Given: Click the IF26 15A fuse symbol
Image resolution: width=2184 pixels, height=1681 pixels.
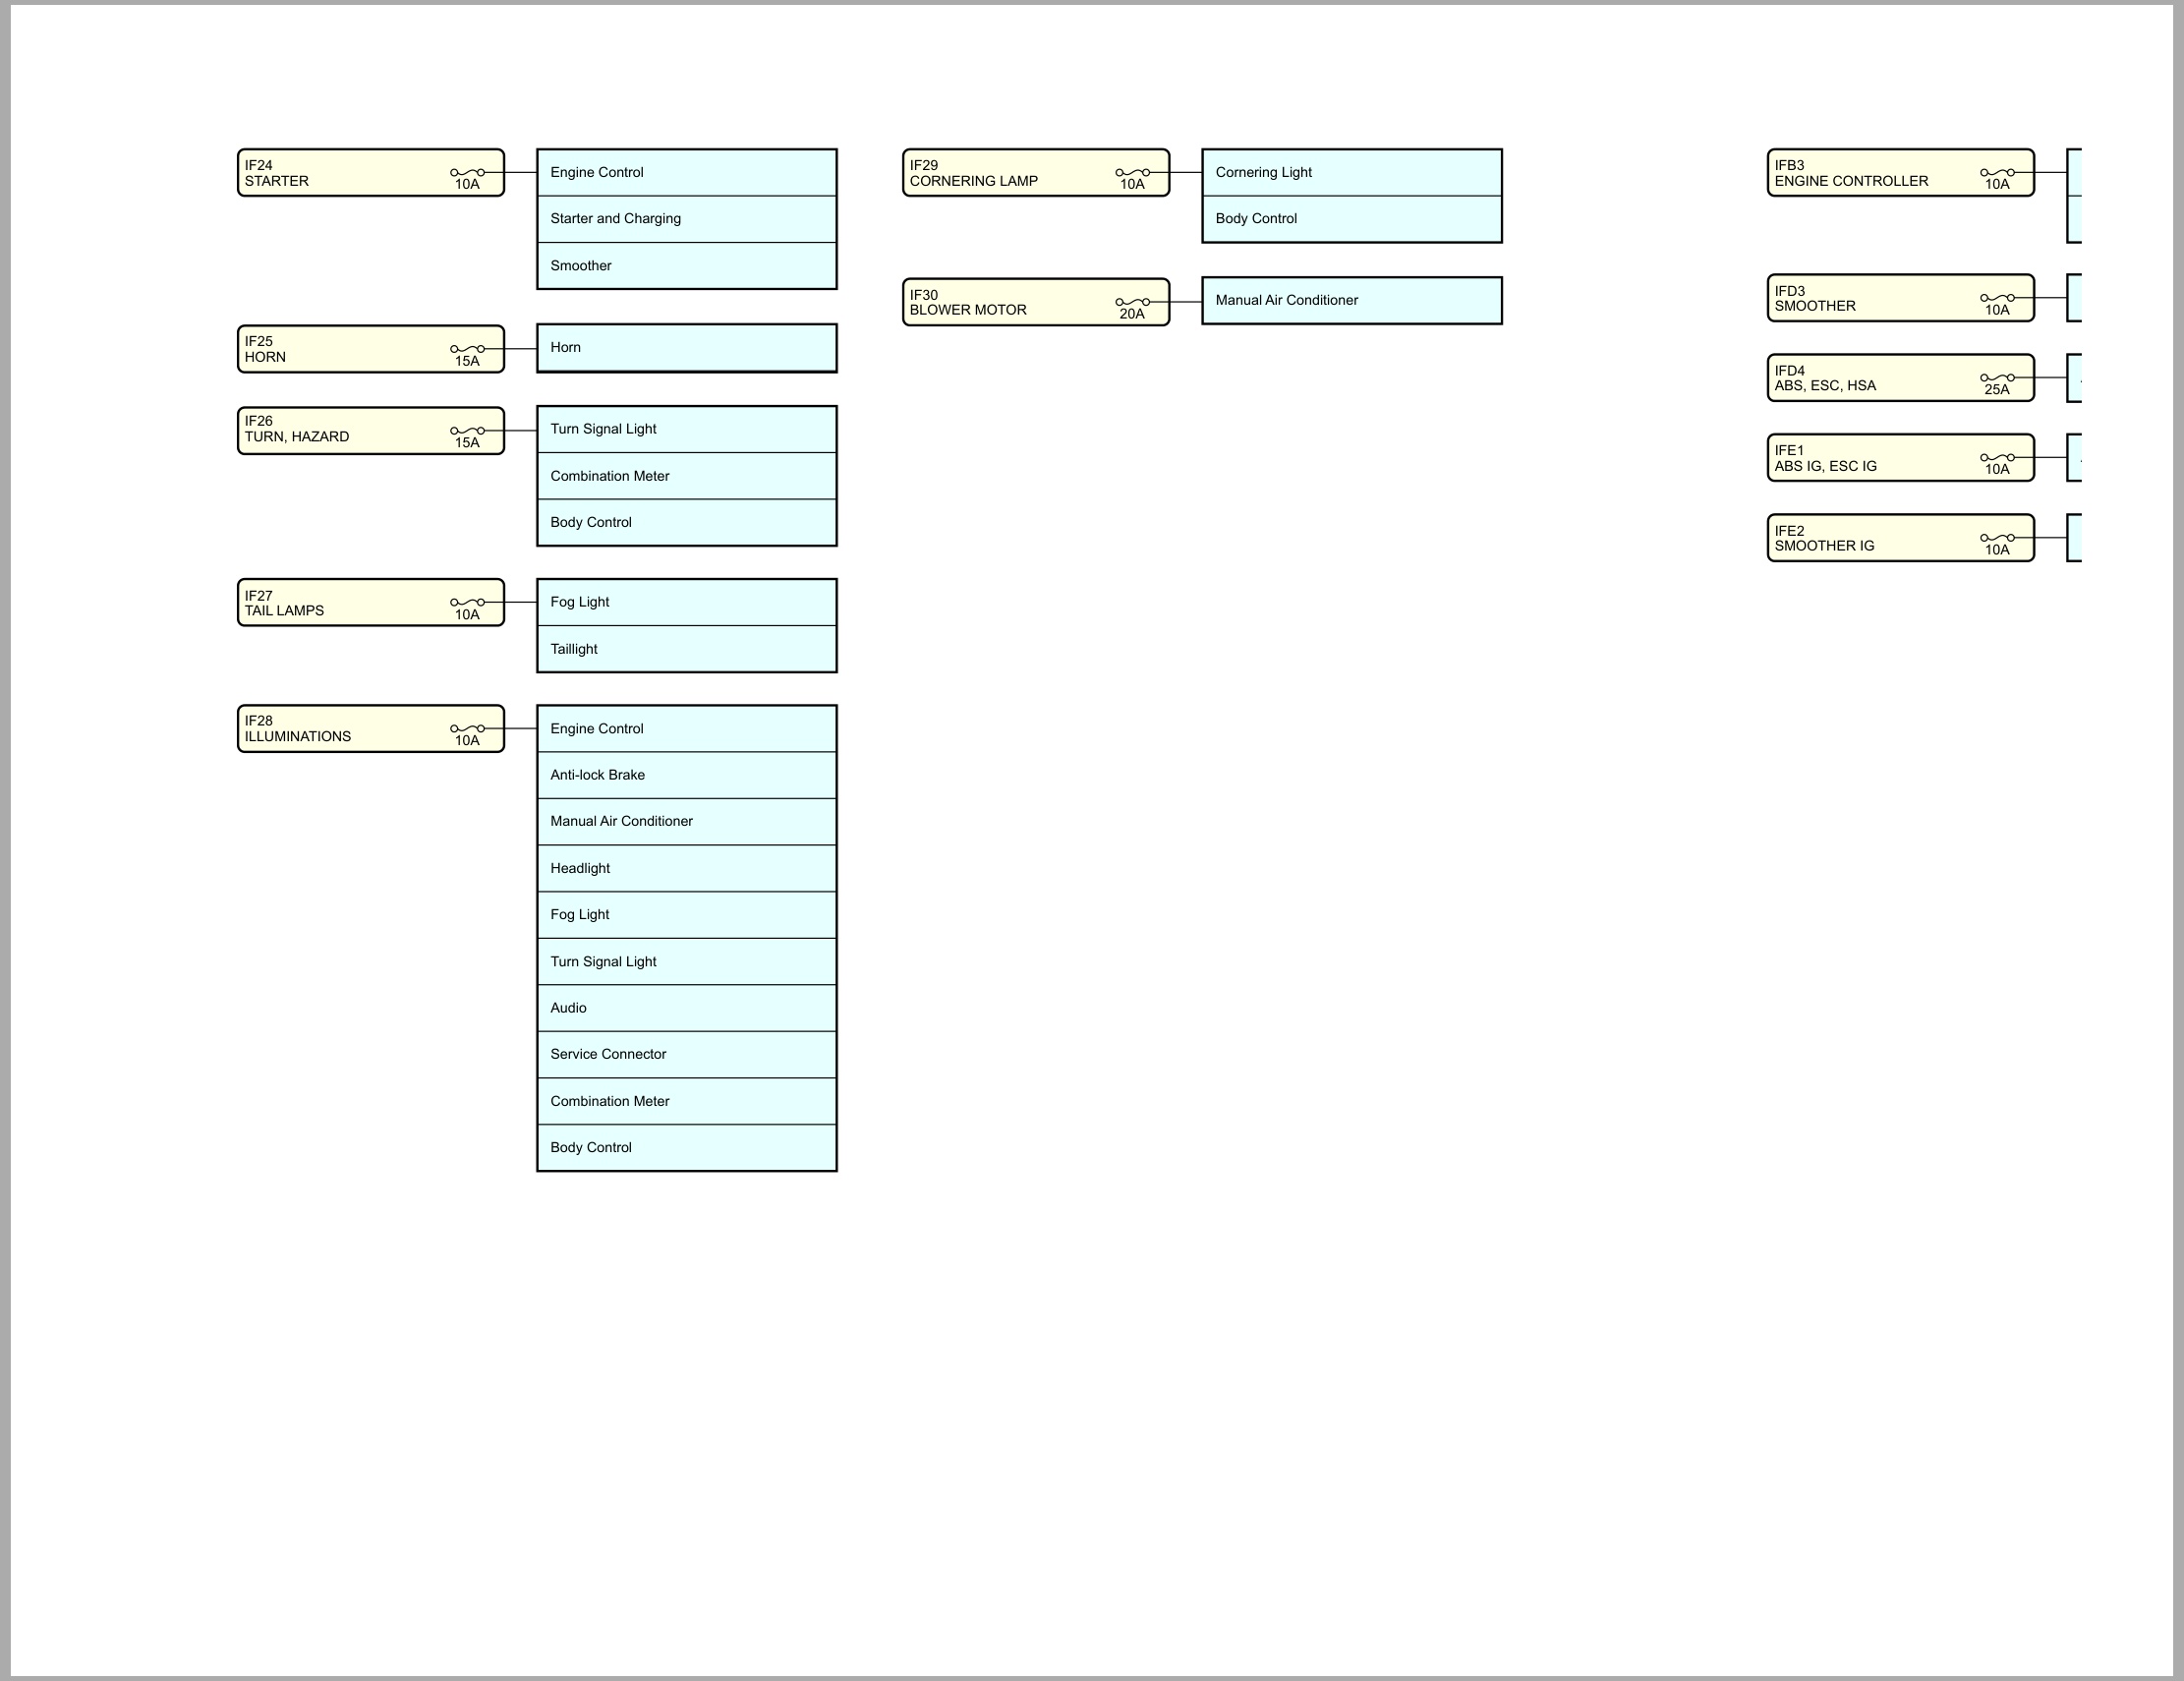Looking at the screenshot, I should pyautogui.click(x=467, y=431).
